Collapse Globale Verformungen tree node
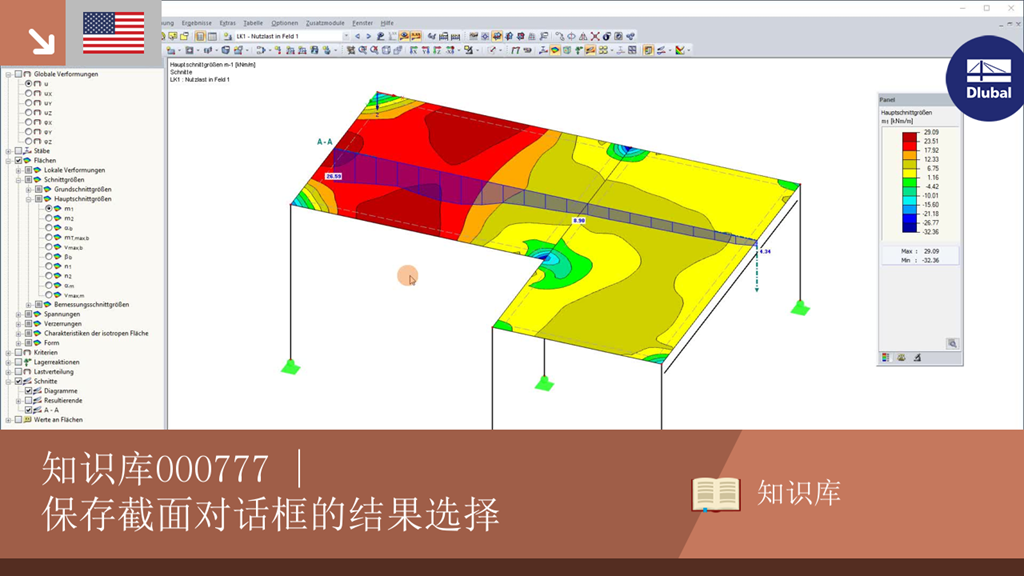Image resolution: width=1024 pixels, height=576 pixels. click(x=8, y=74)
